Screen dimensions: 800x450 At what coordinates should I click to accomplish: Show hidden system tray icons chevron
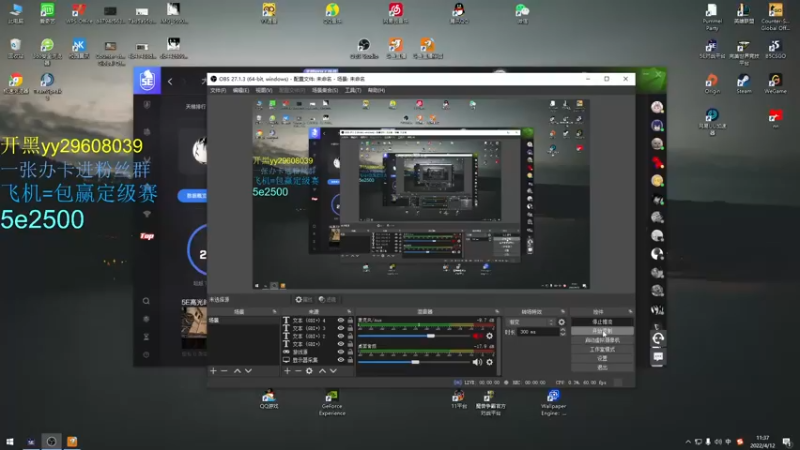(688, 442)
